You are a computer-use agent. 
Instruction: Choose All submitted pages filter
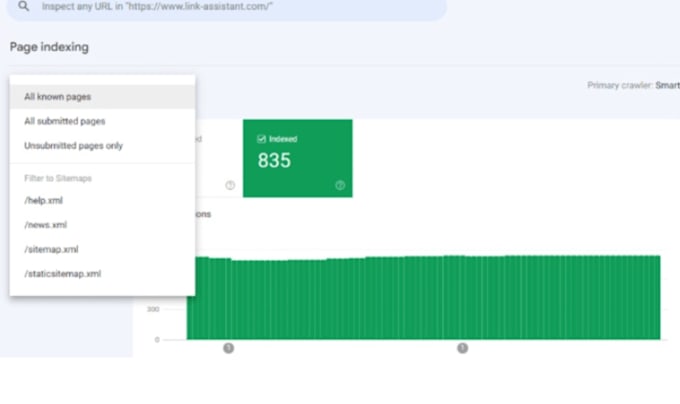[x=102, y=121]
